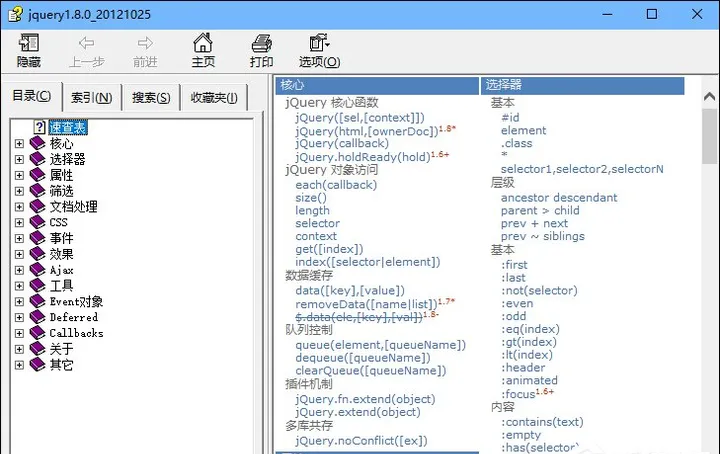The height and width of the screenshot is (454, 720).
Task: Click the content pane vertical scrollbar thumb
Action: point(709,136)
